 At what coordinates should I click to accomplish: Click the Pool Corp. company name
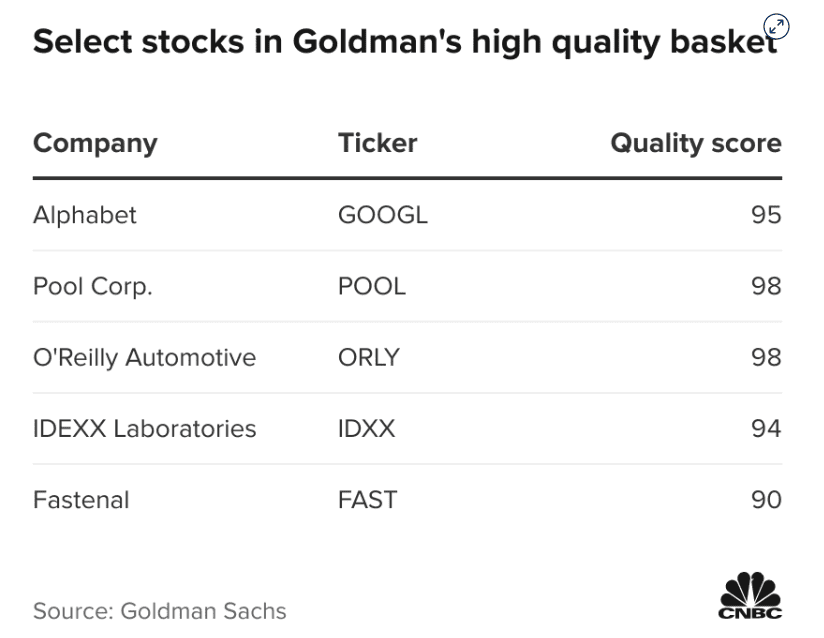[92, 286]
